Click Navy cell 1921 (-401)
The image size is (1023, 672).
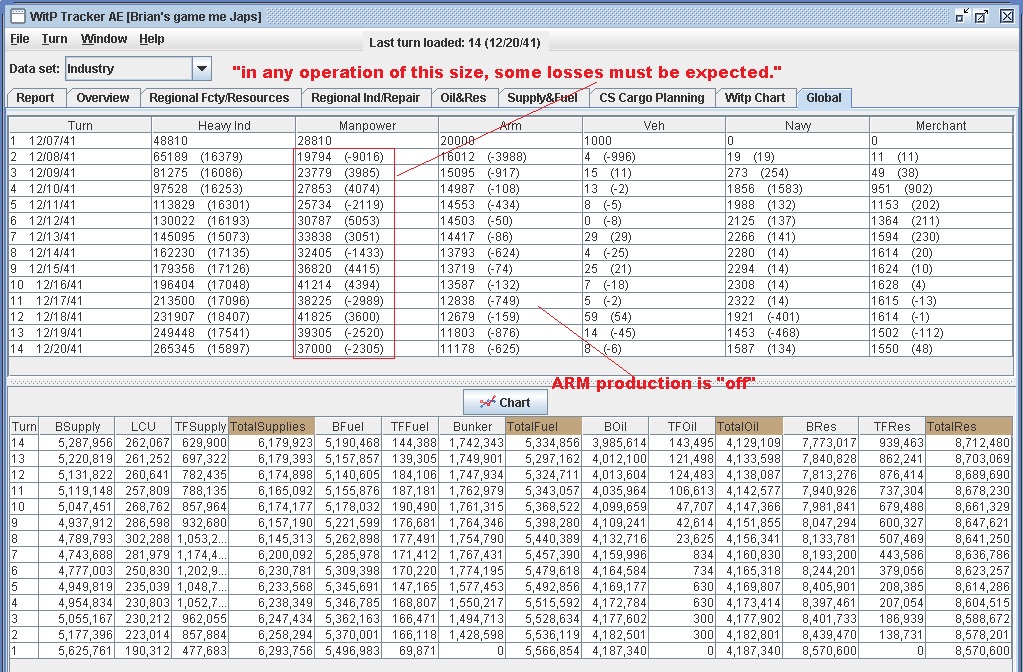pyautogui.click(x=797, y=316)
